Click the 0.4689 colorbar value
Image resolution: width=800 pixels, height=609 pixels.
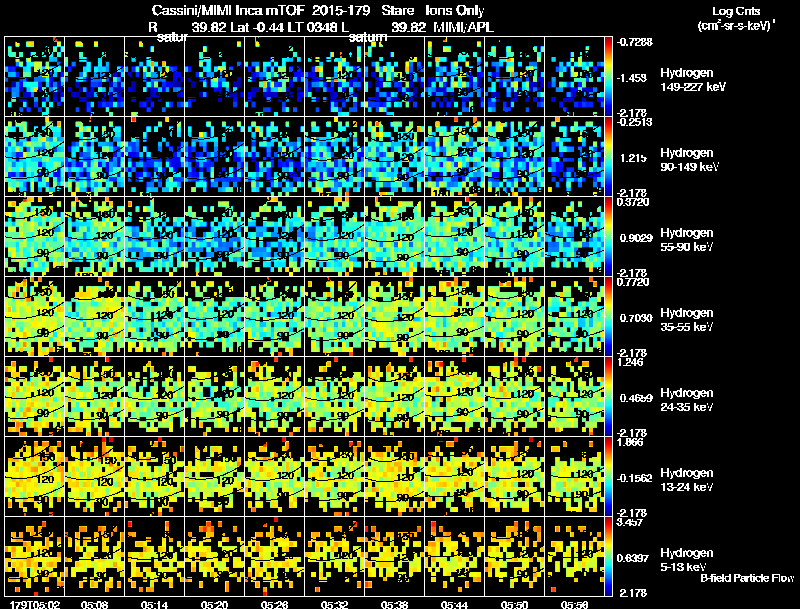(636, 398)
